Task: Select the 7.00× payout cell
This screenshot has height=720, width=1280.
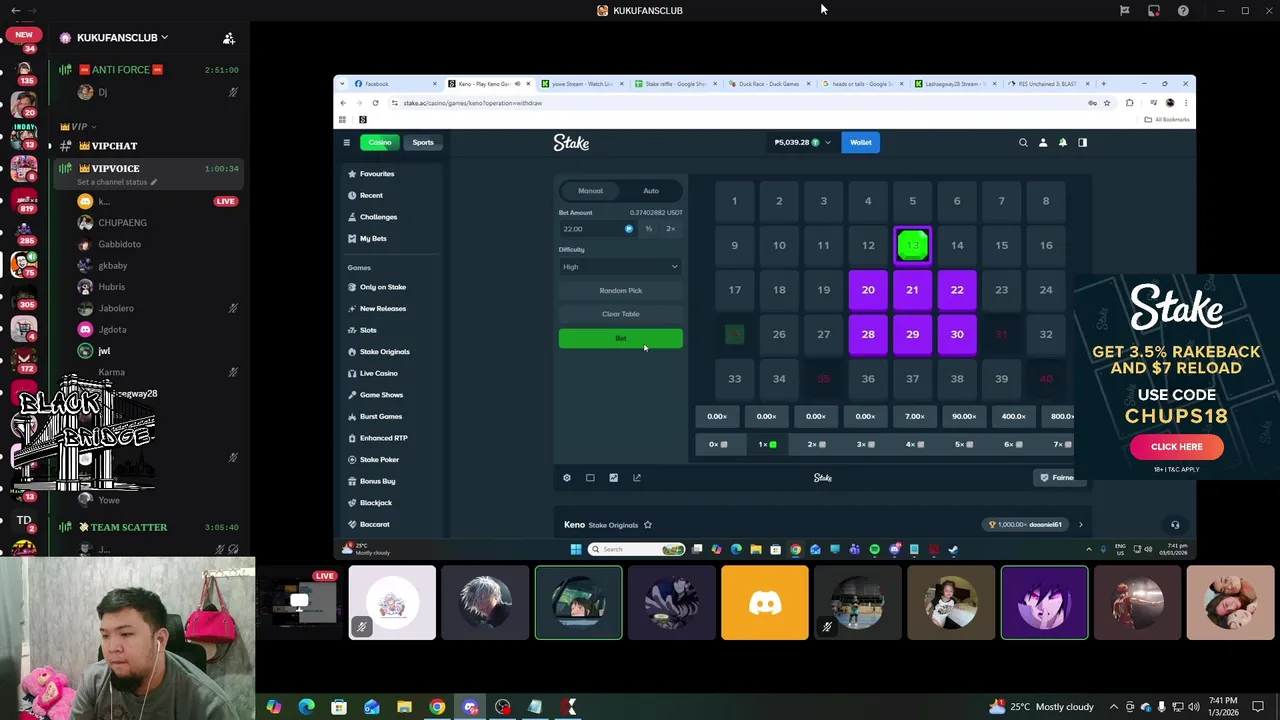Action: [x=914, y=417]
